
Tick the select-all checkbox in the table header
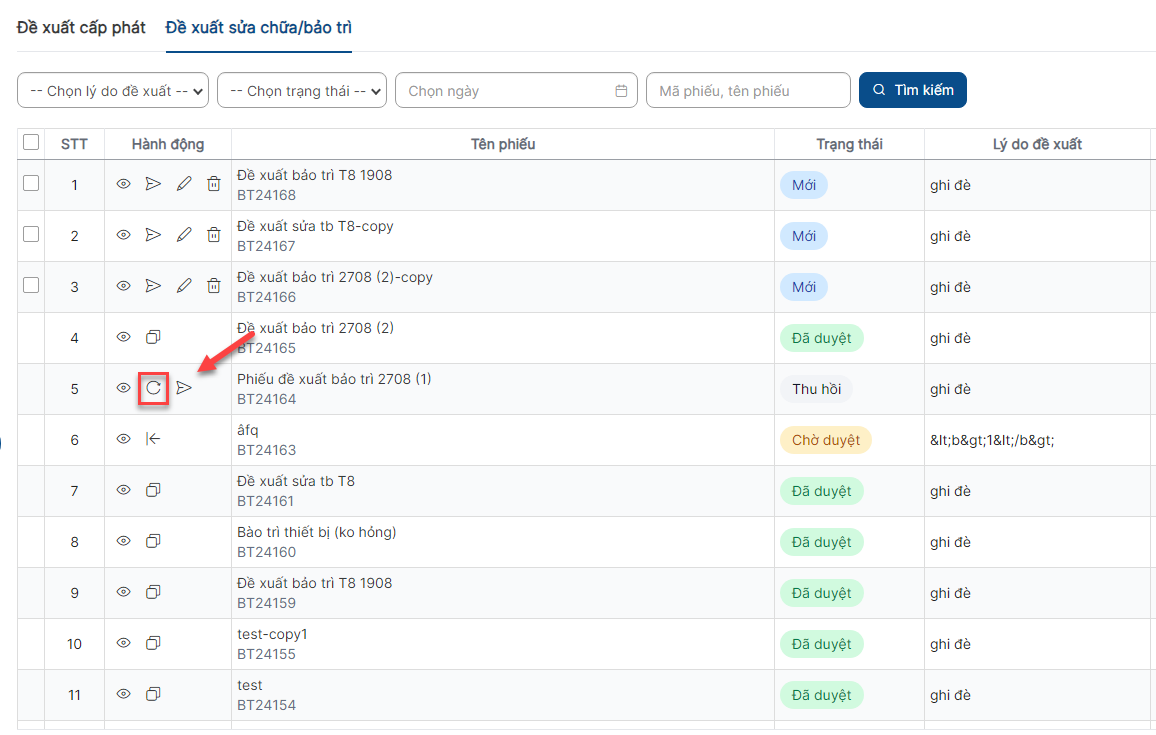click(x=31, y=142)
